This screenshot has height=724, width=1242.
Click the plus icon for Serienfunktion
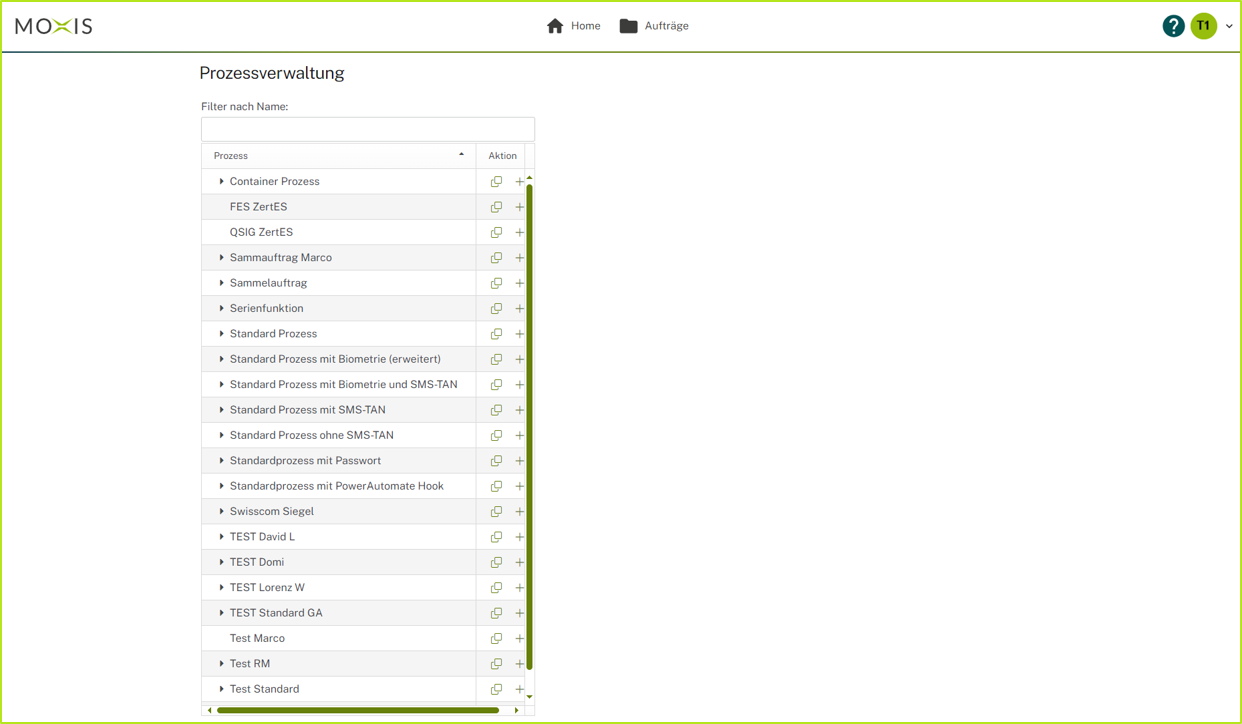519,308
